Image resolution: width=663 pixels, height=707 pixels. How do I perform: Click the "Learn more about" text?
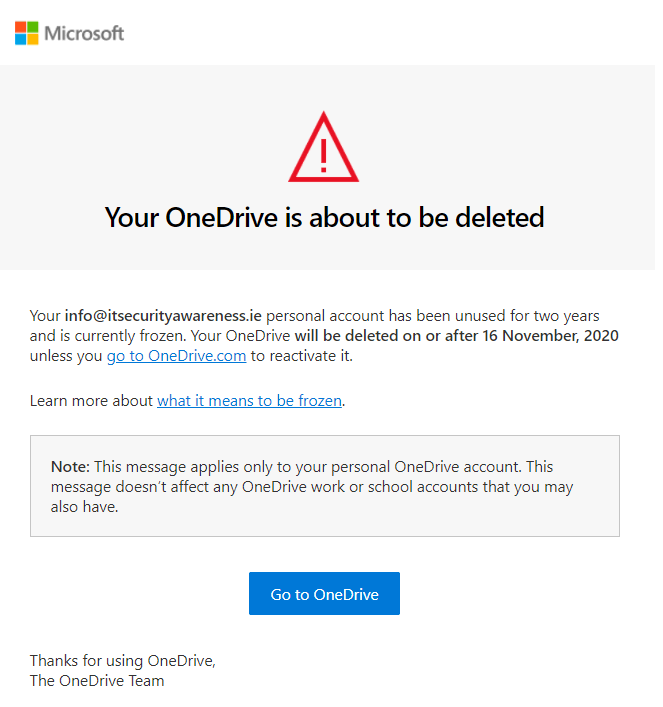click(x=91, y=400)
